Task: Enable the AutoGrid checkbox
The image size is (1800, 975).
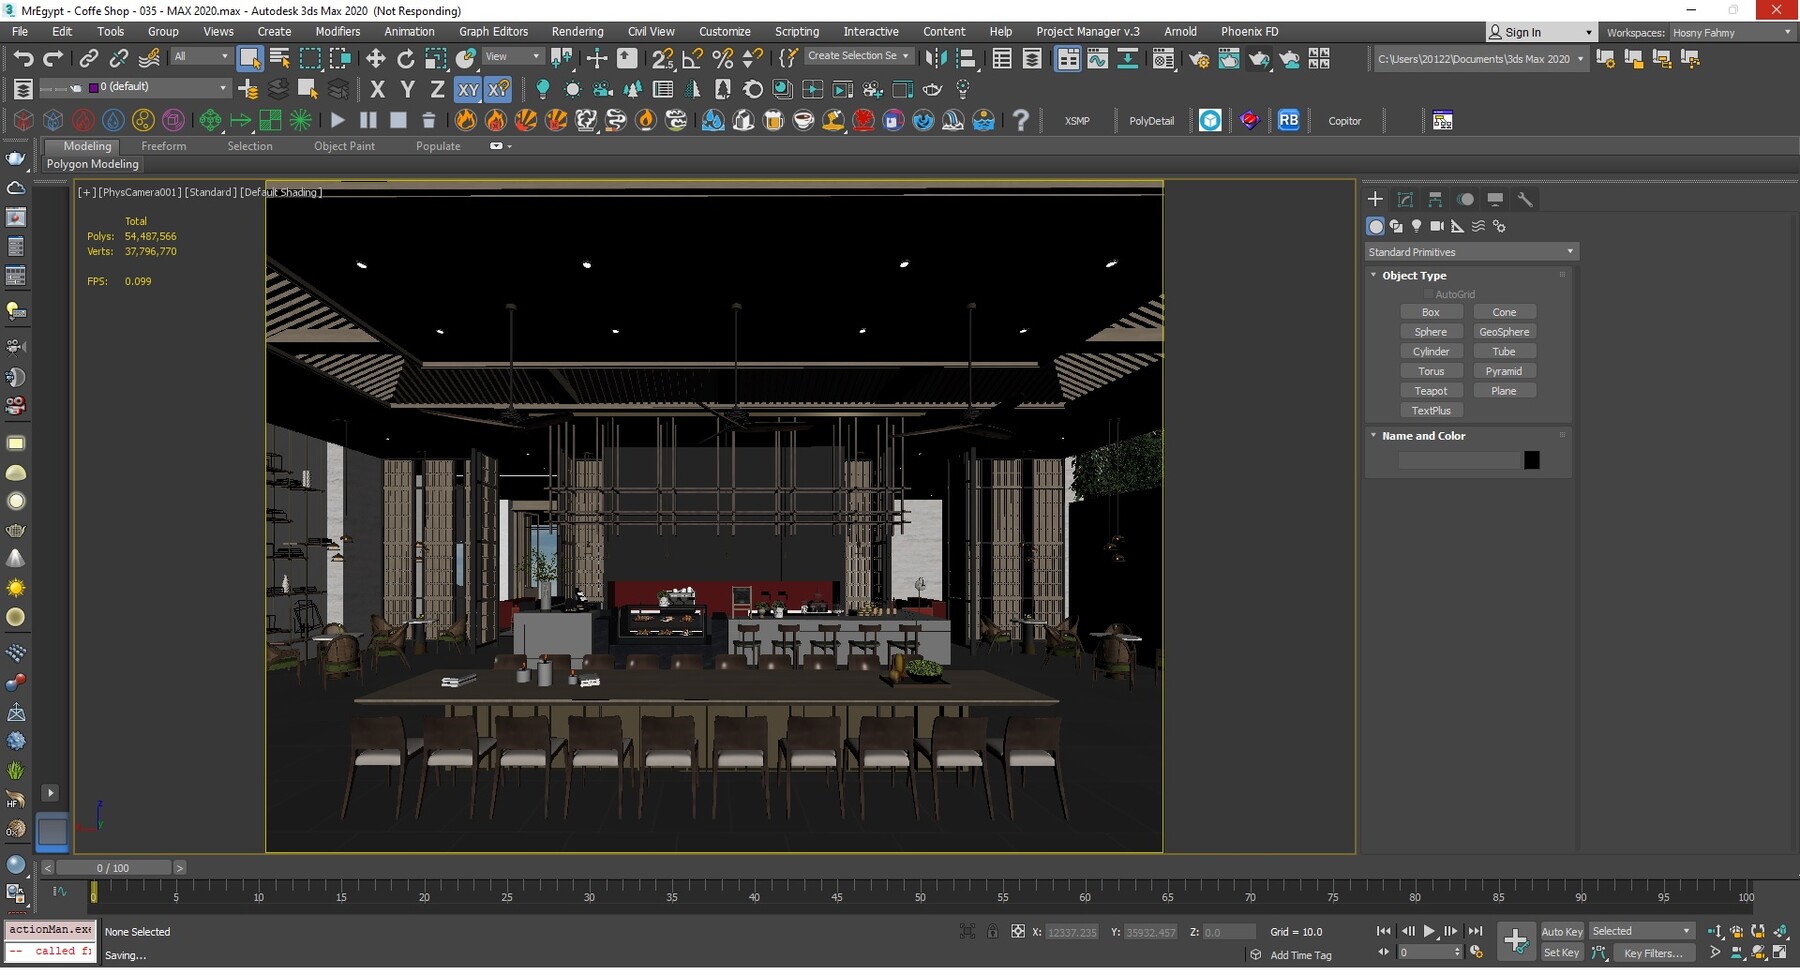Action: (1430, 294)
